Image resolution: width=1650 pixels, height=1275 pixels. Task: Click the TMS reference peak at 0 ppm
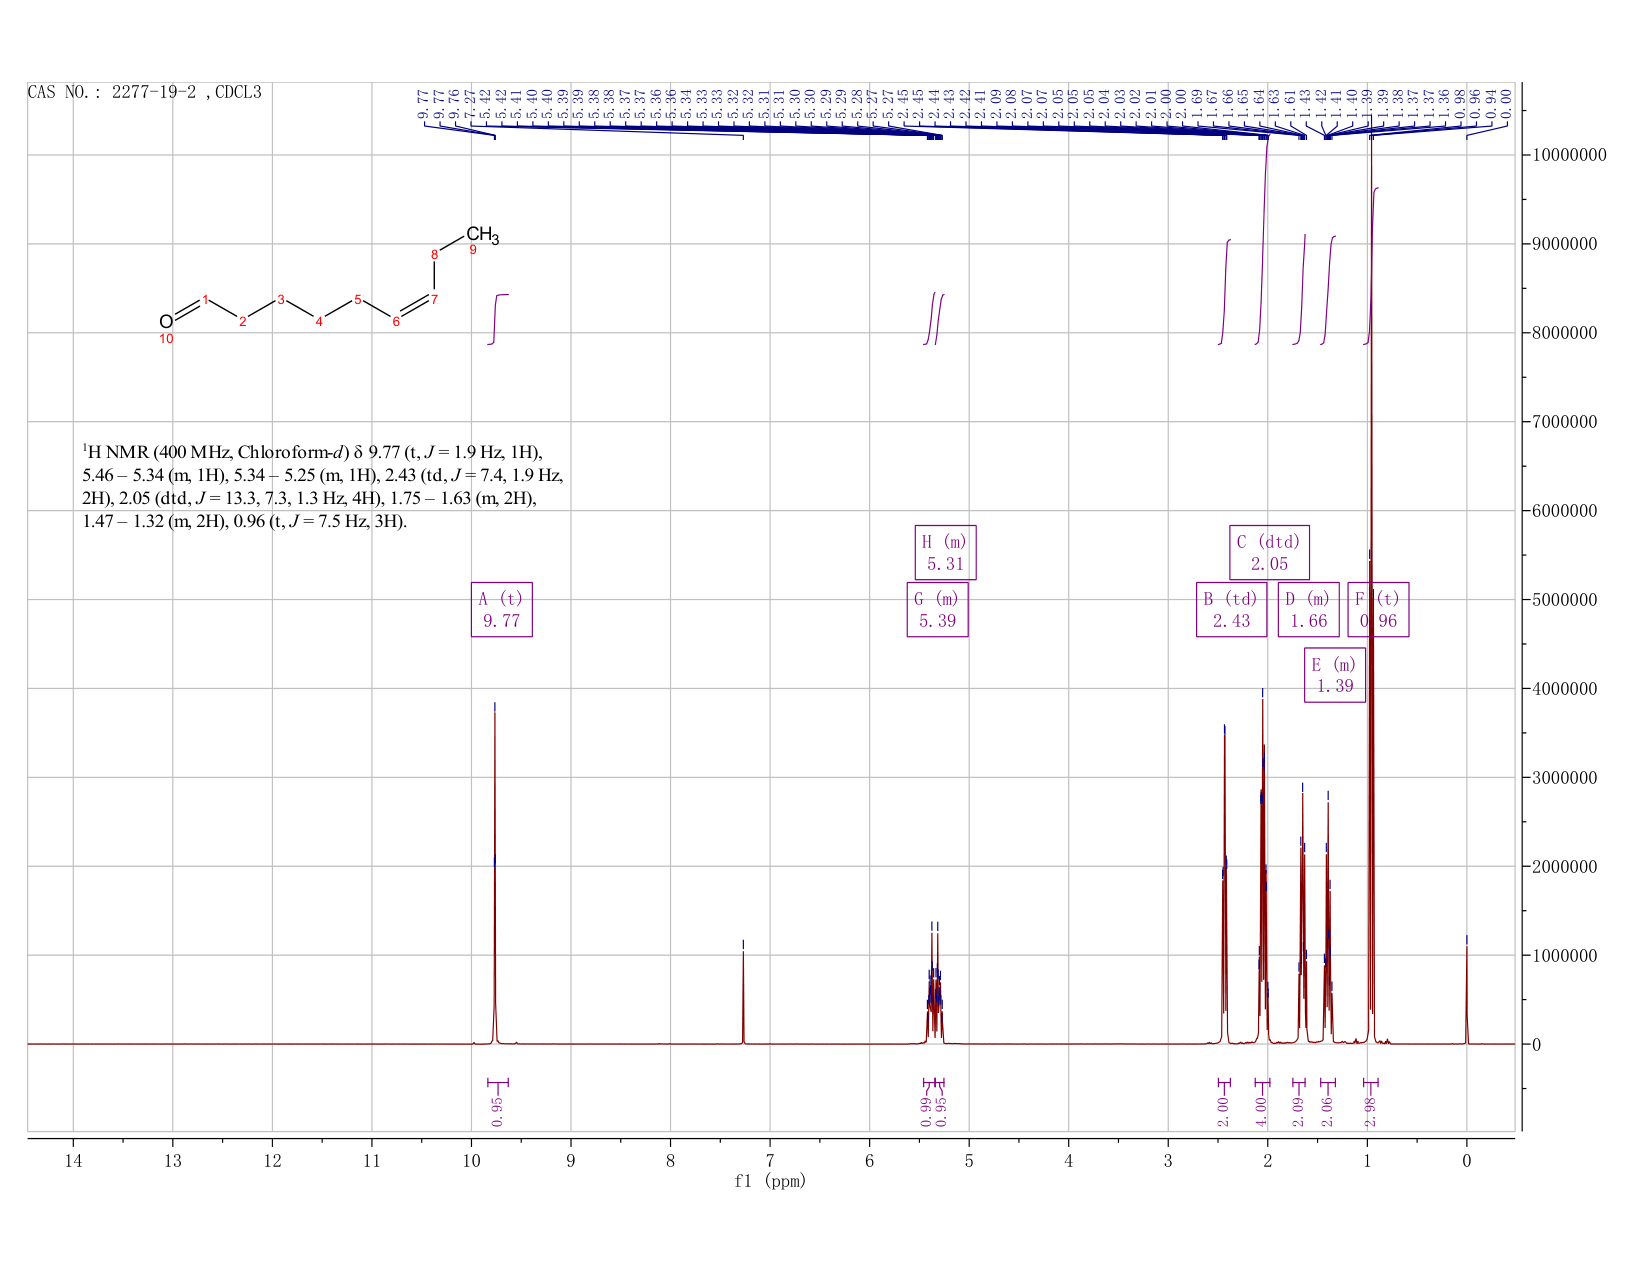[x=1466, y=994]
